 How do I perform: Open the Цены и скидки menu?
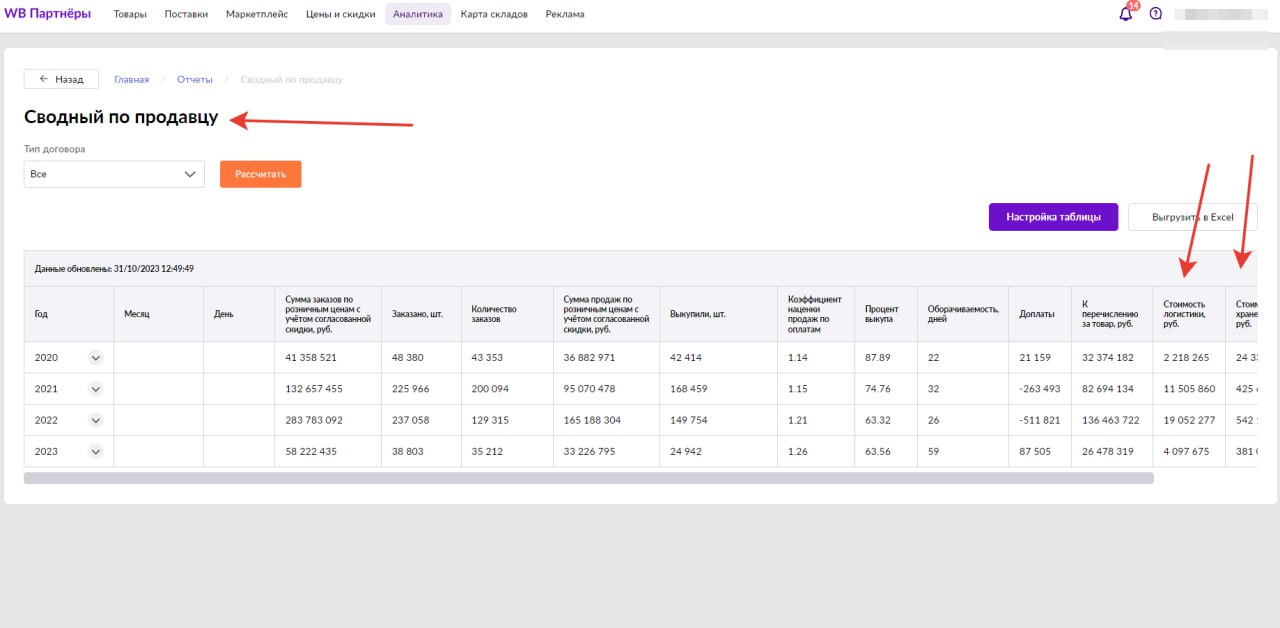pos(340,14)
